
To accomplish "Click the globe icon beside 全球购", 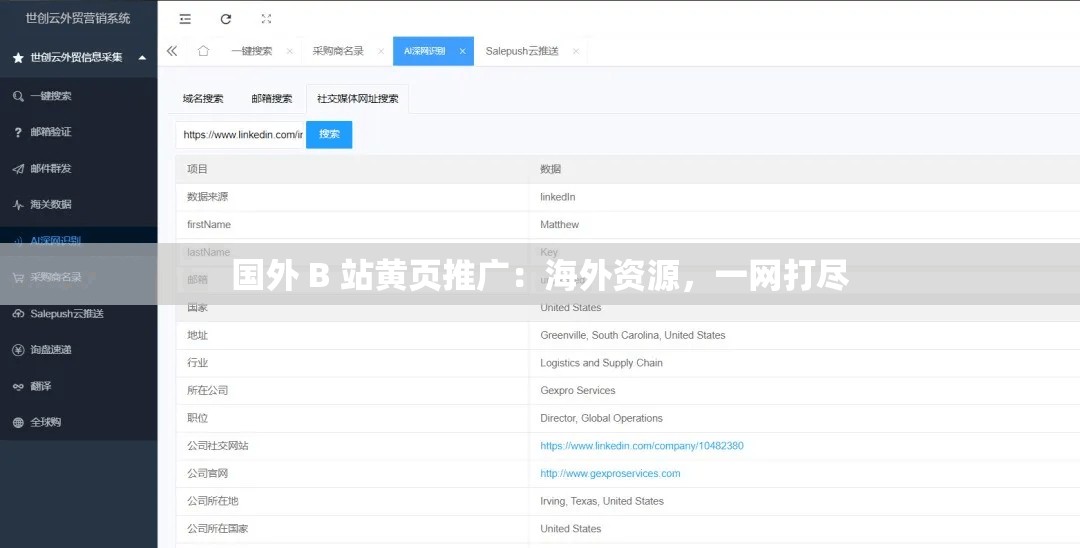I will click(19, 422).
